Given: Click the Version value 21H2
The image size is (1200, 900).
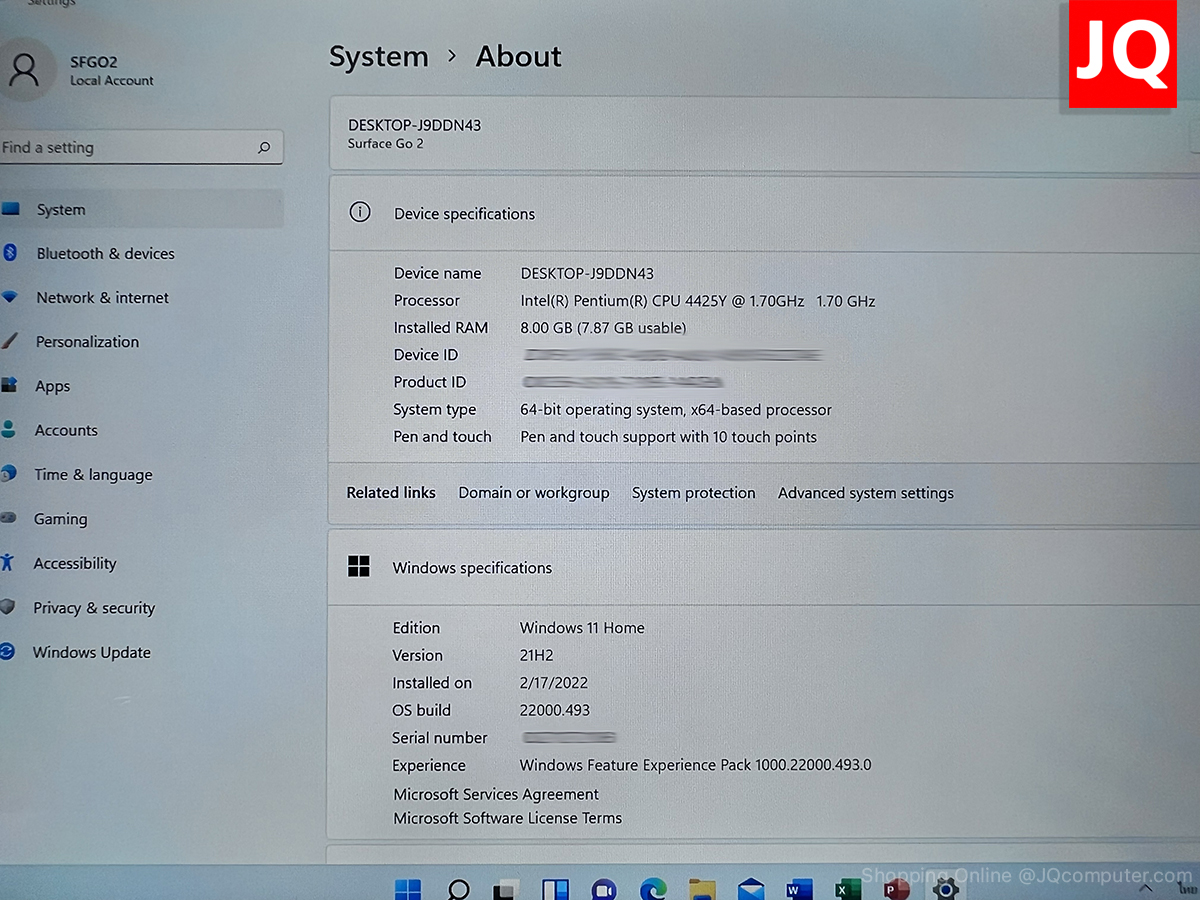Looking at the screenshot, I should [x=537, y=656].
